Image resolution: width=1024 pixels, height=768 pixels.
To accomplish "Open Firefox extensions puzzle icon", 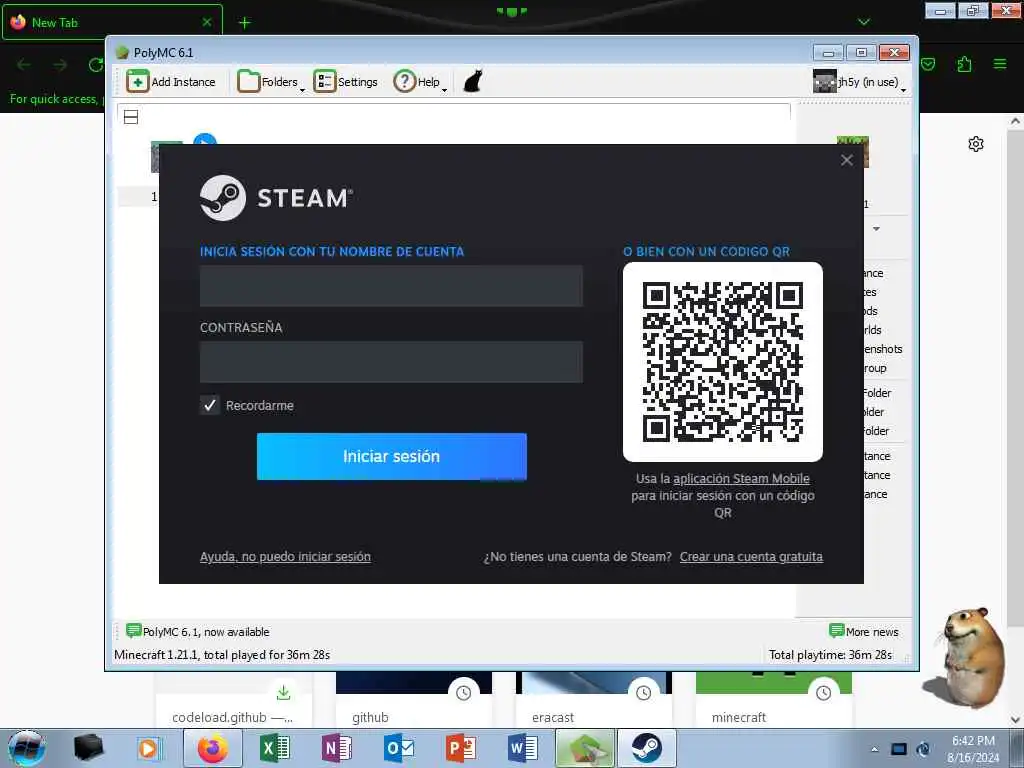I will pyautogui.click(x=964, y=64).
